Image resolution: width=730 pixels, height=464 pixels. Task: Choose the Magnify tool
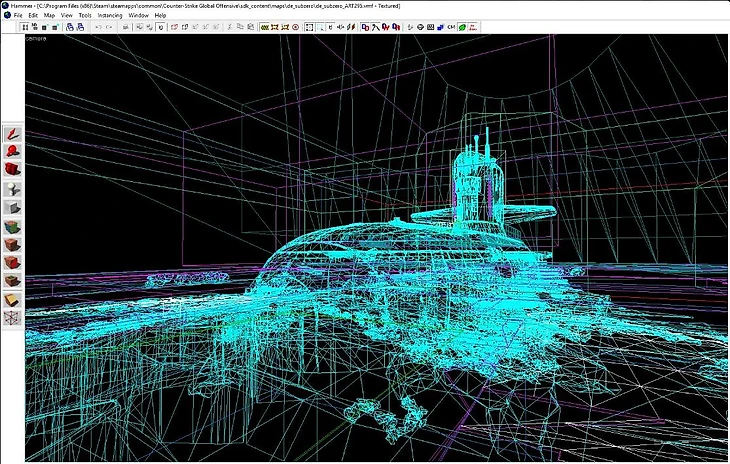tap(12, 151)
